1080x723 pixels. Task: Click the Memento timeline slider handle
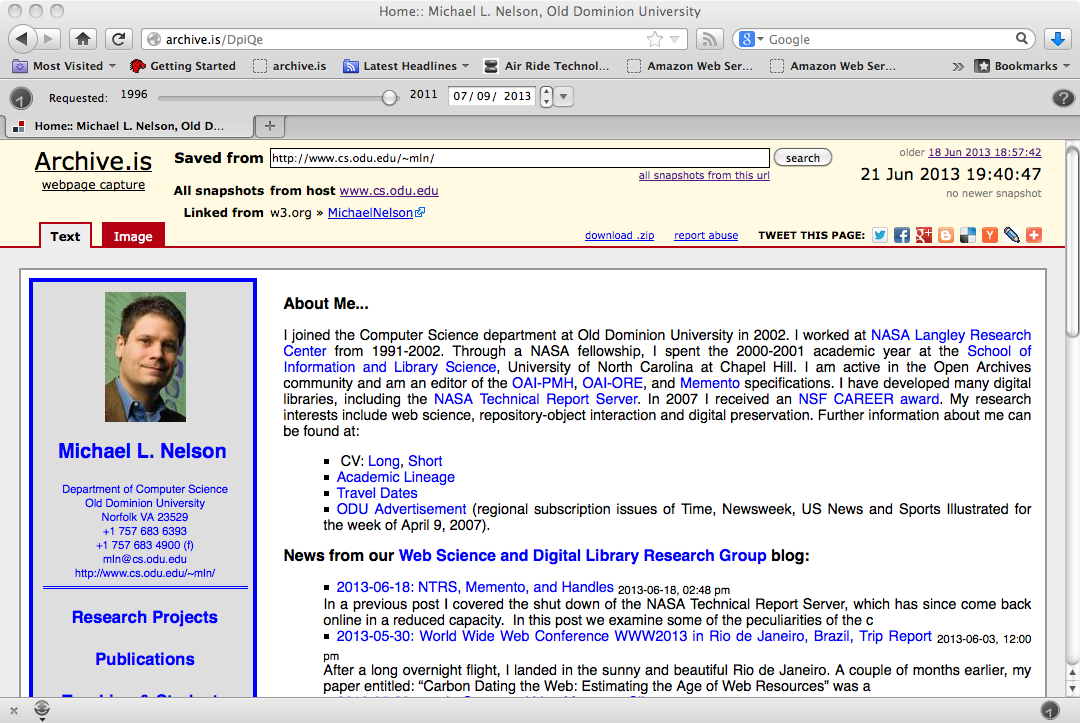390,98
